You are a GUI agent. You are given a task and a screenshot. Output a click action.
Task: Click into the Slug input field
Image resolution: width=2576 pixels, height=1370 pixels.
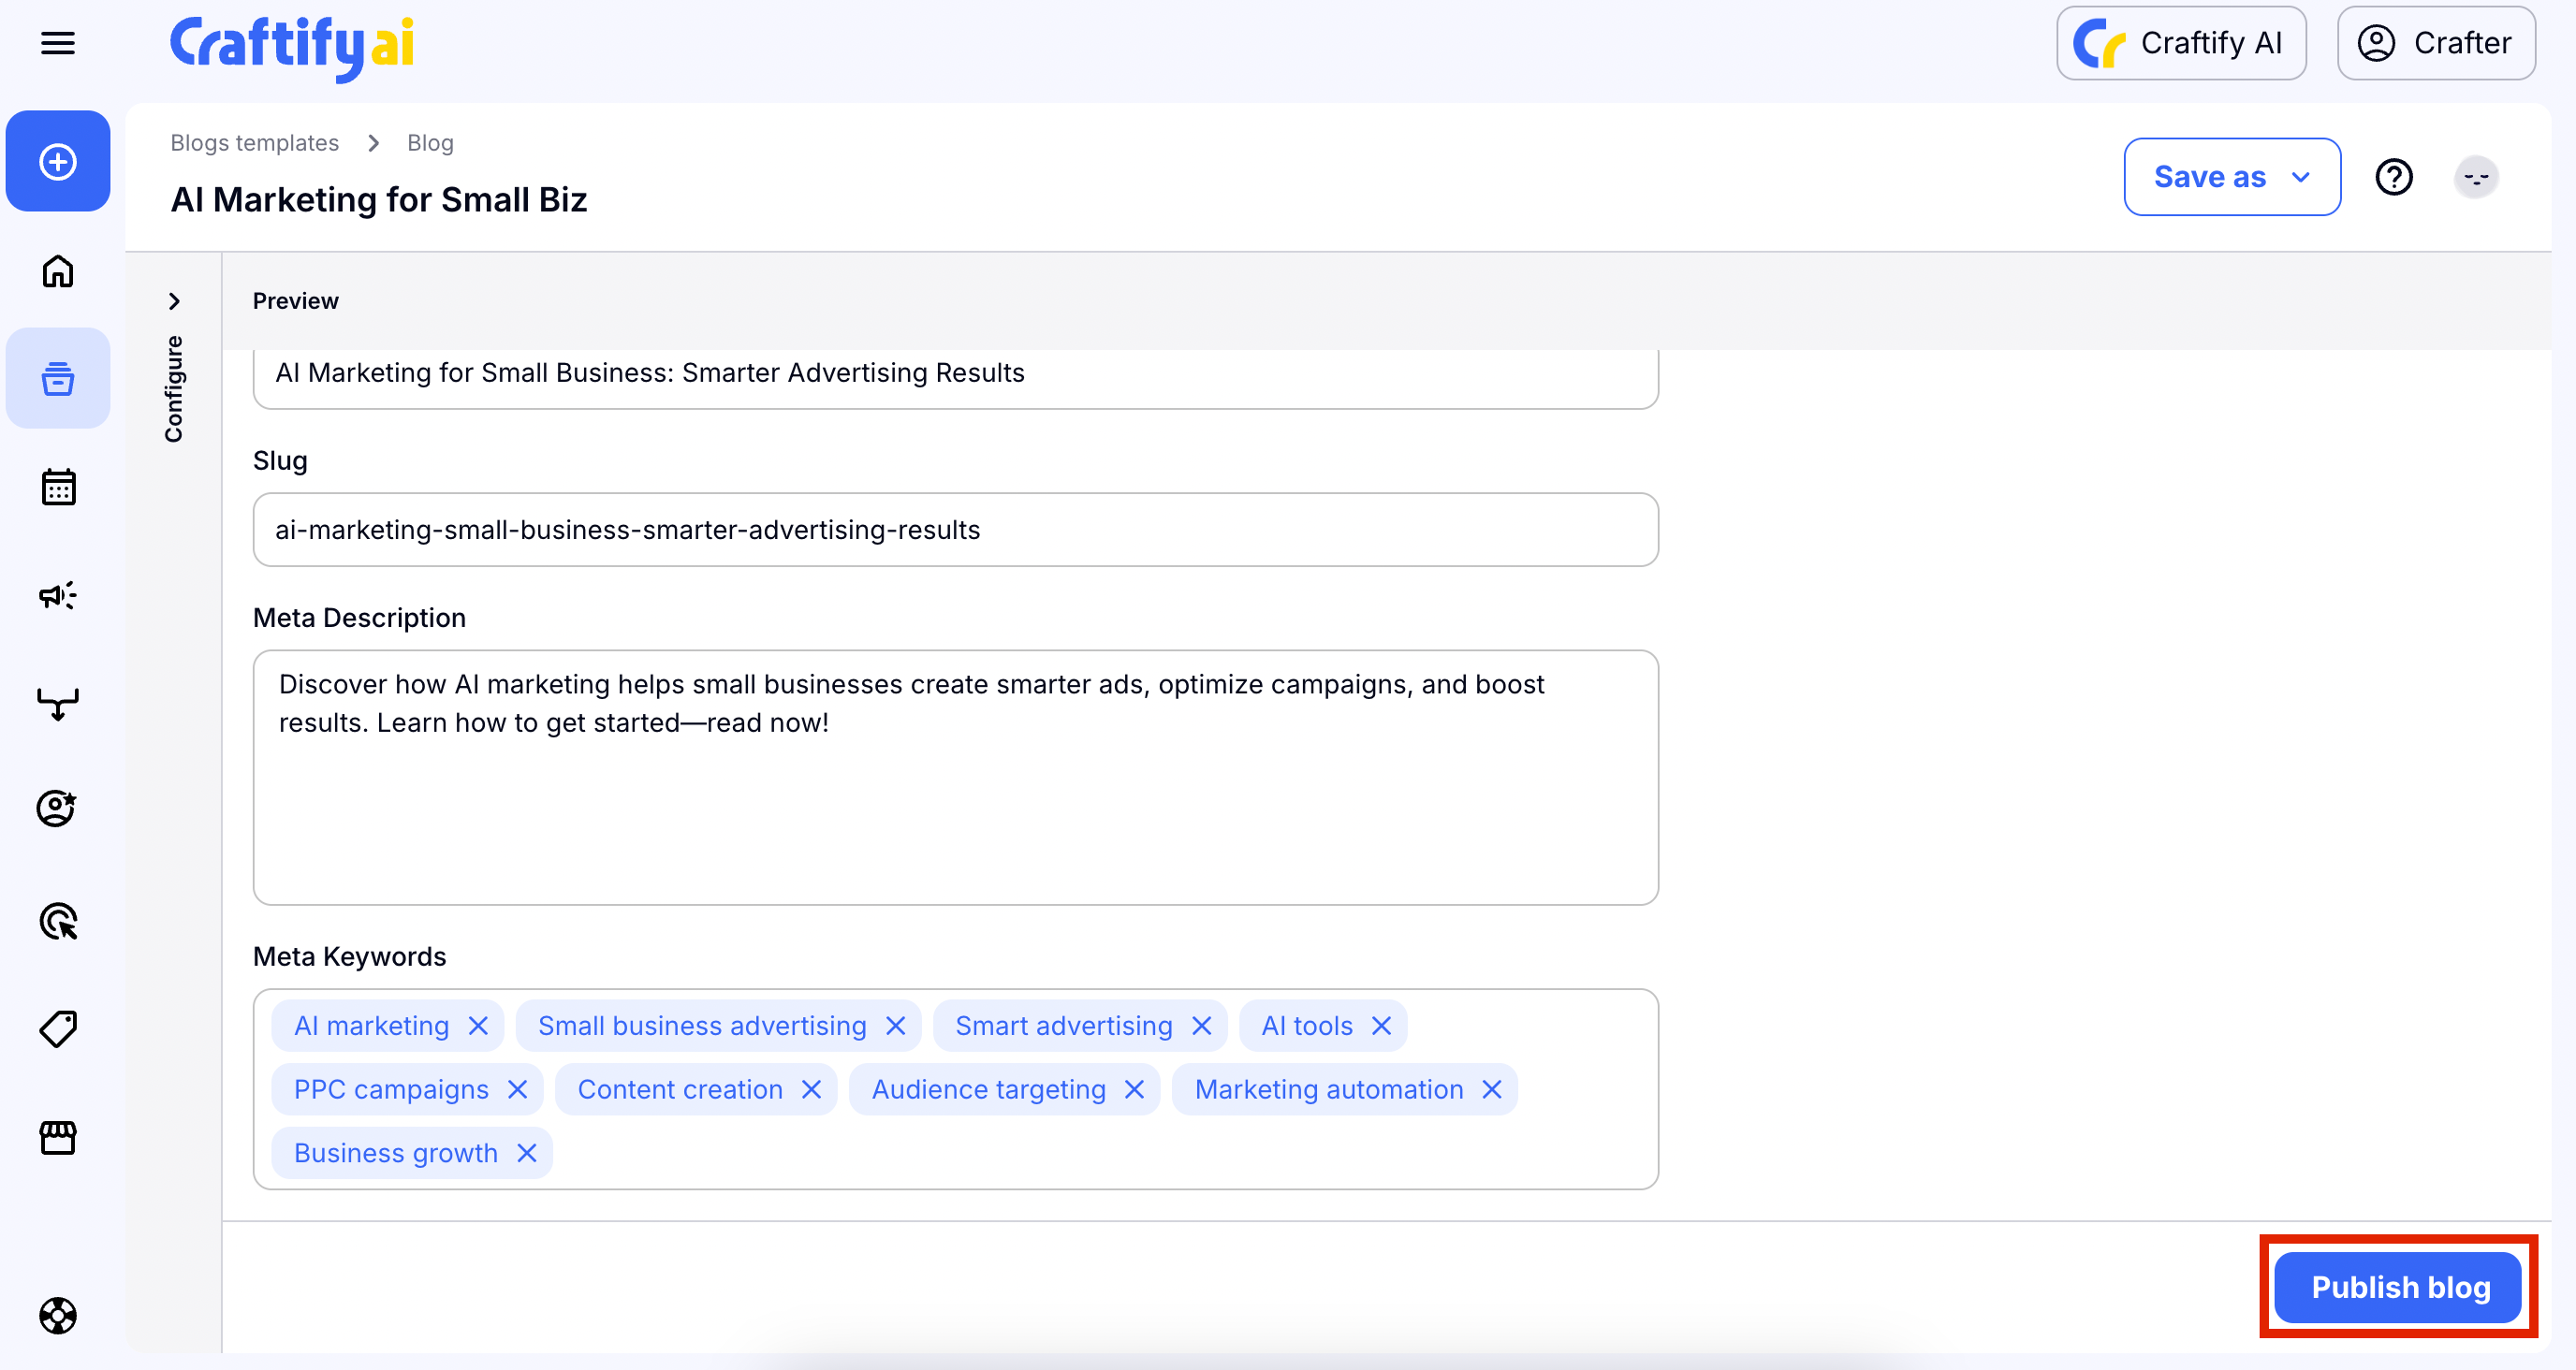(955, 530)
